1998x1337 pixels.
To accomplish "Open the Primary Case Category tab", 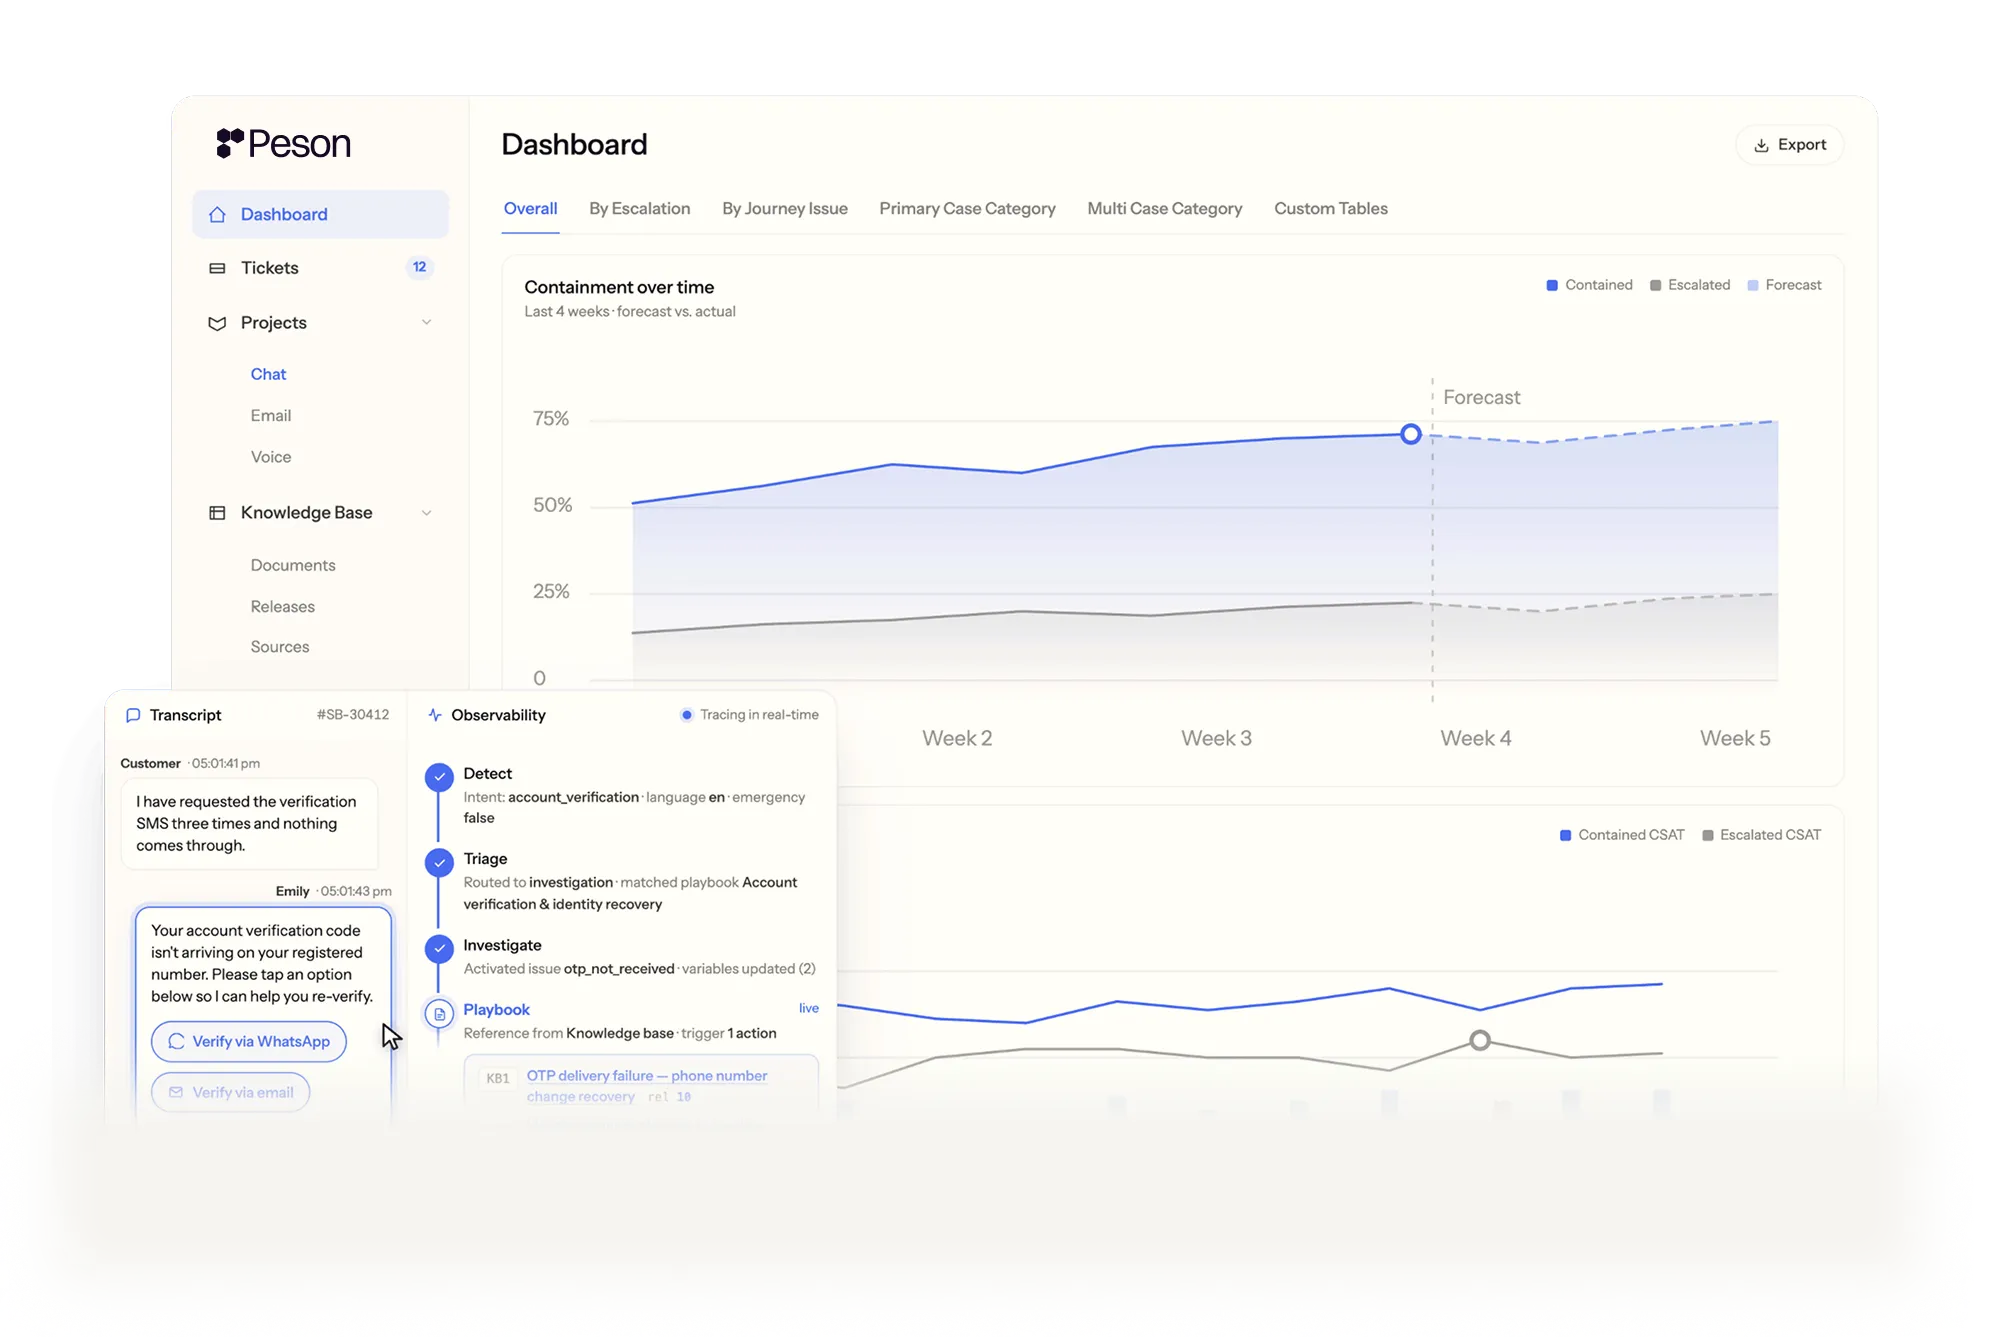I will pos(967,209).
